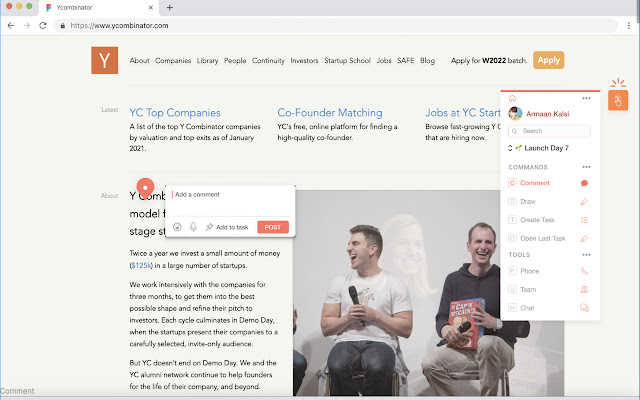Select the Comment command
Image resolution: width=640 pixels, height=400 pixels.
(x=535, y=183)
